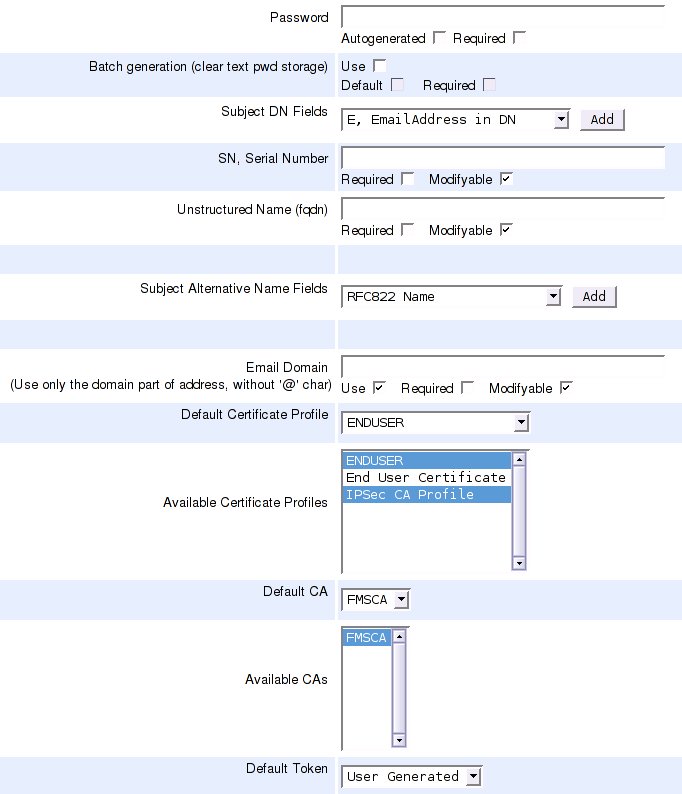Screen dimensions: 682x794
Task: Select IPSec CA Profile in list
Action: [x=426, y=495]
